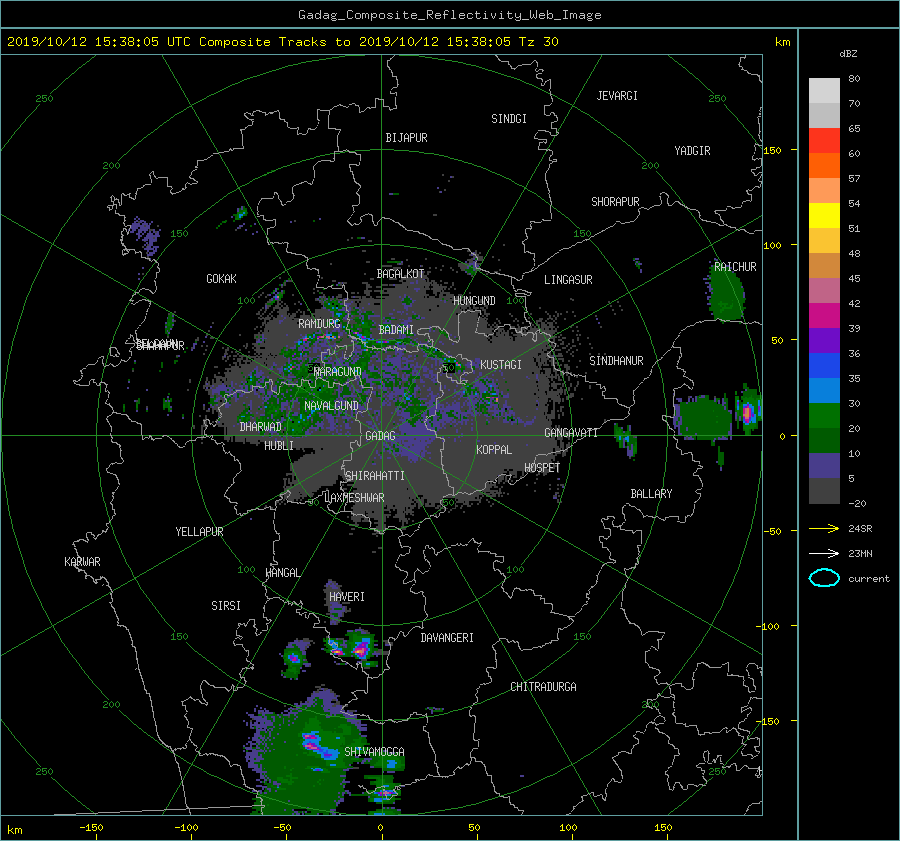The image size is (900, 841).
Task: Click the SHORAPUR city label
Action: point(615,202)
